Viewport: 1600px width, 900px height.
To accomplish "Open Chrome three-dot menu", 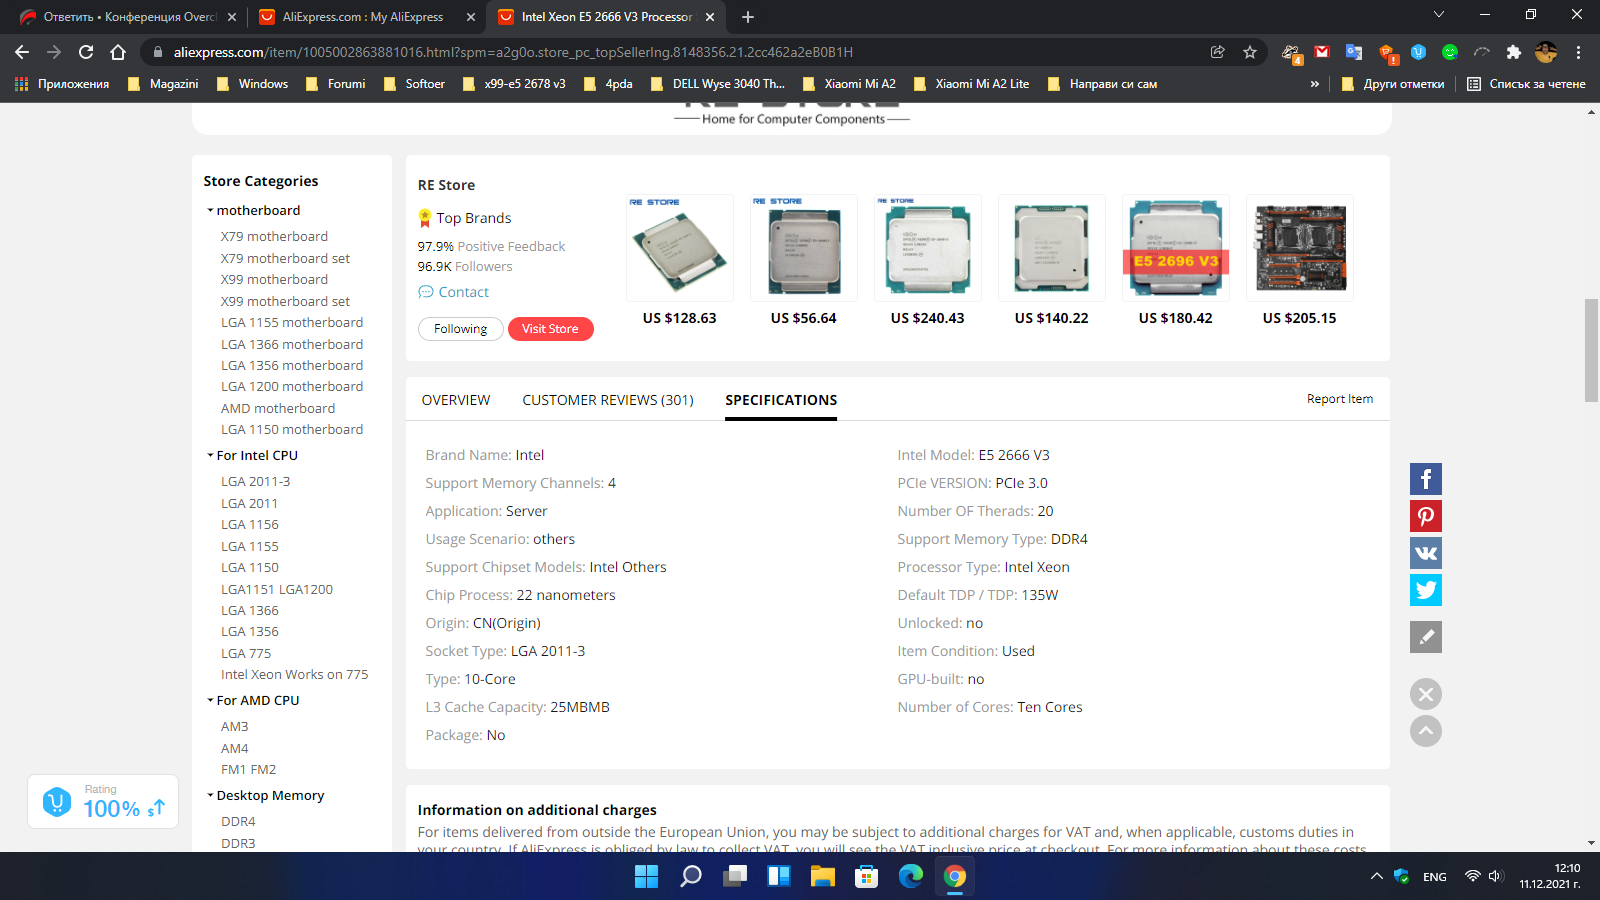I will tap(1579, 52).
